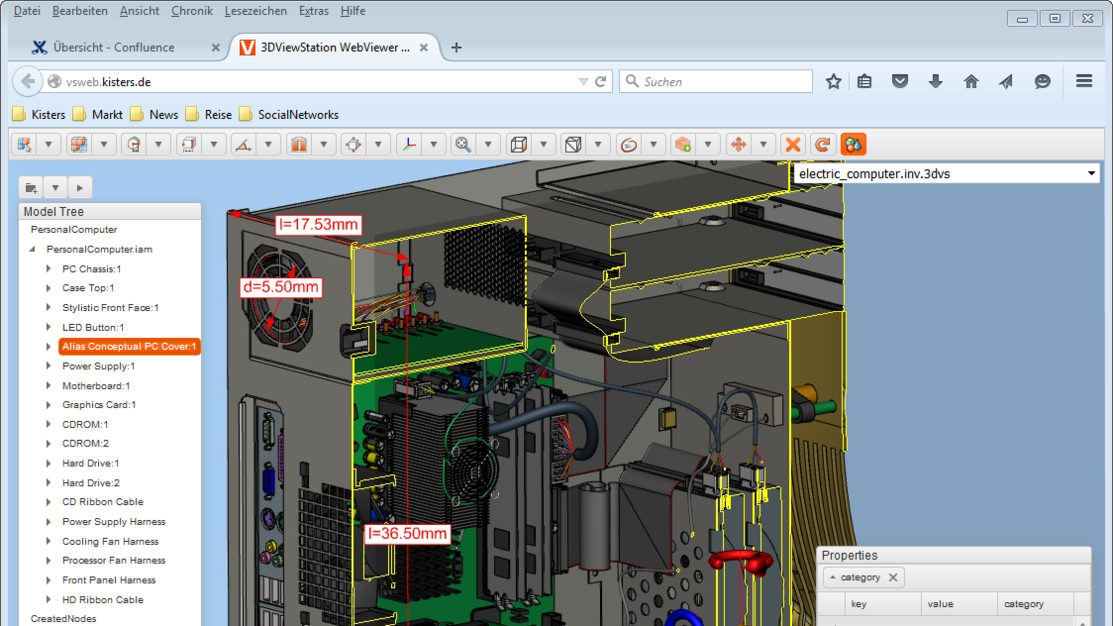This screenshot has height=626, width=1113.
Task: Select the zoom magnifier tool
Action: click(463, 145)
